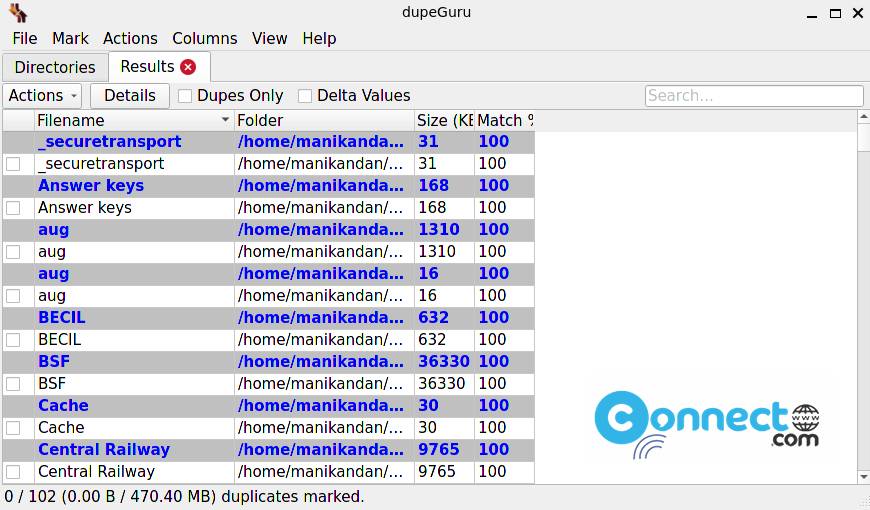Click bold size value 36330
Image resolution: width=870 pixels, height=510 pixels.
pyautogui.click(x=444, y=361)
